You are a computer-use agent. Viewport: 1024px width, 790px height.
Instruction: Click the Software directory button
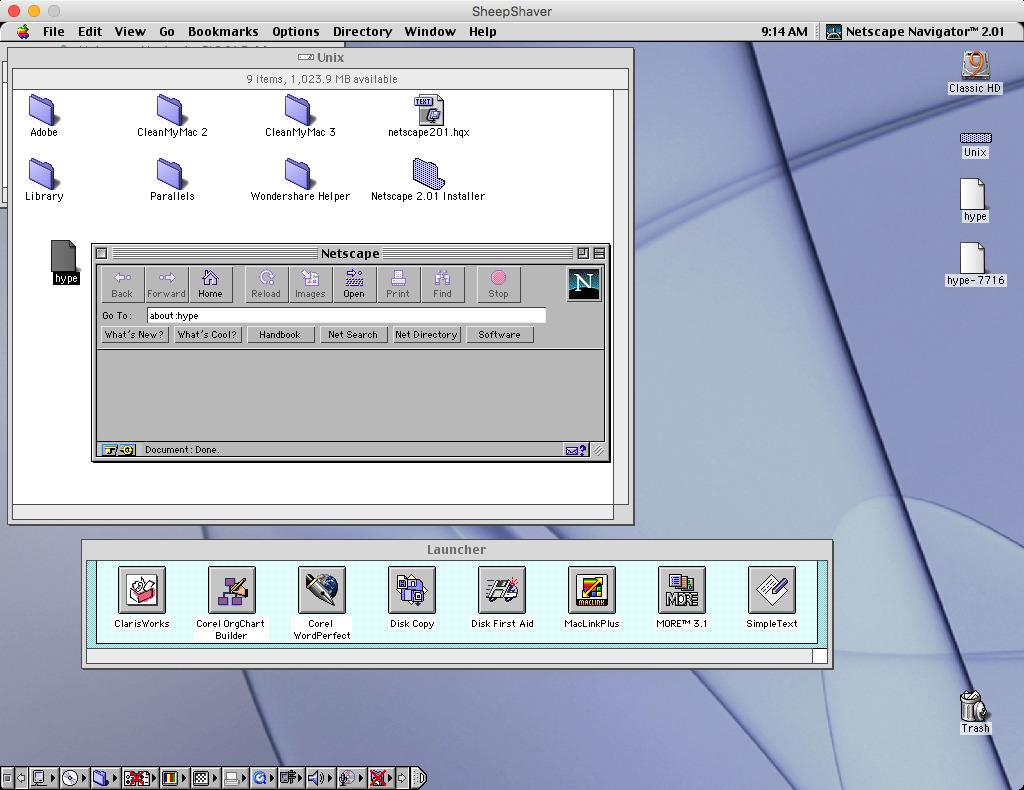(500, 334)
